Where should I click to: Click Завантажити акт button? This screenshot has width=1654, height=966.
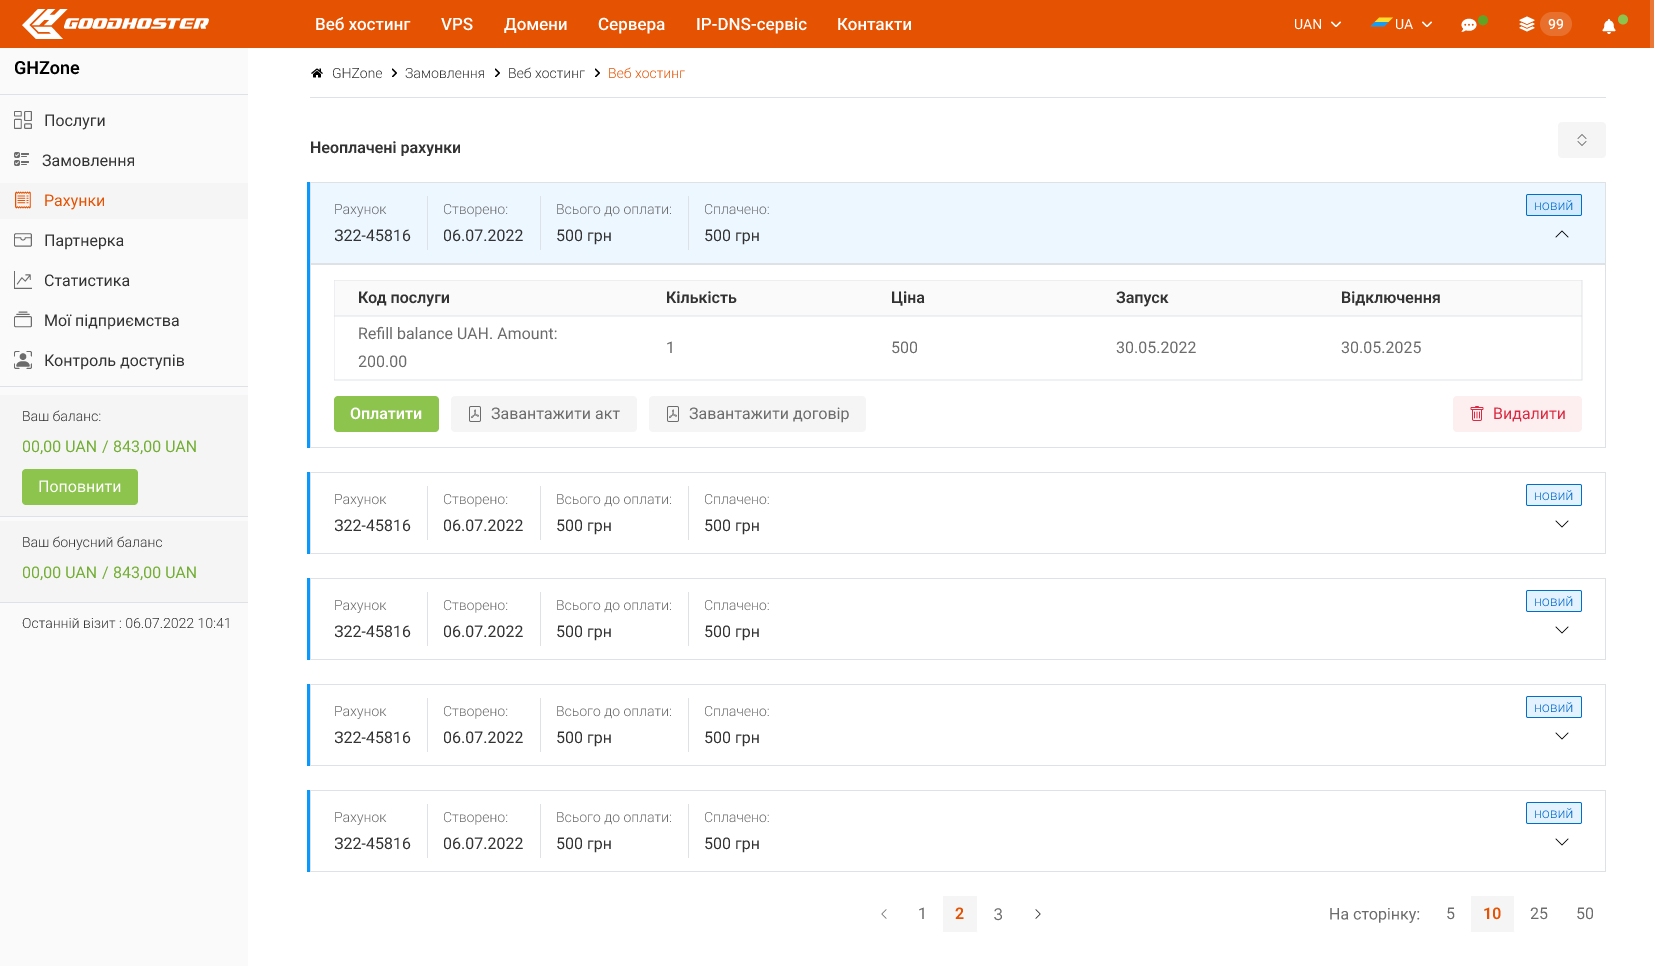[x=544, y=414]
